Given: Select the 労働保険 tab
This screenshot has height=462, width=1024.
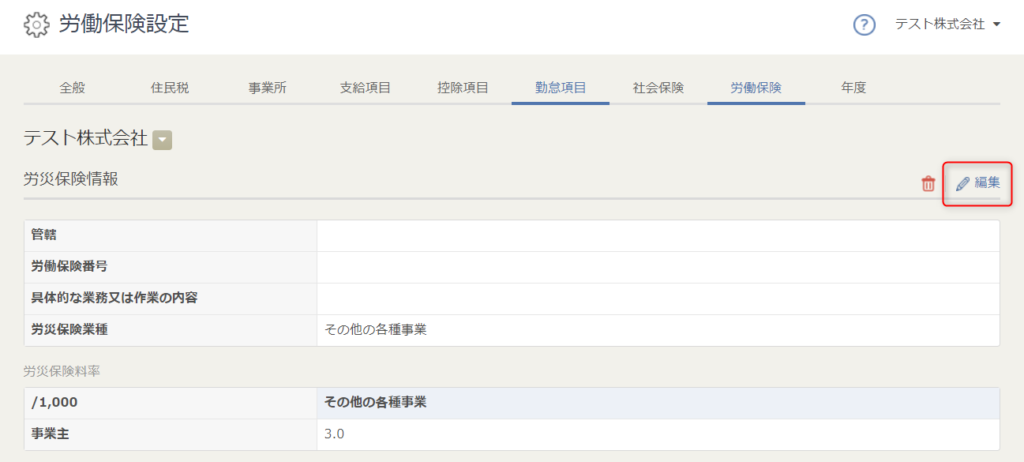Looking at the screenshot, I should [756, 88].
